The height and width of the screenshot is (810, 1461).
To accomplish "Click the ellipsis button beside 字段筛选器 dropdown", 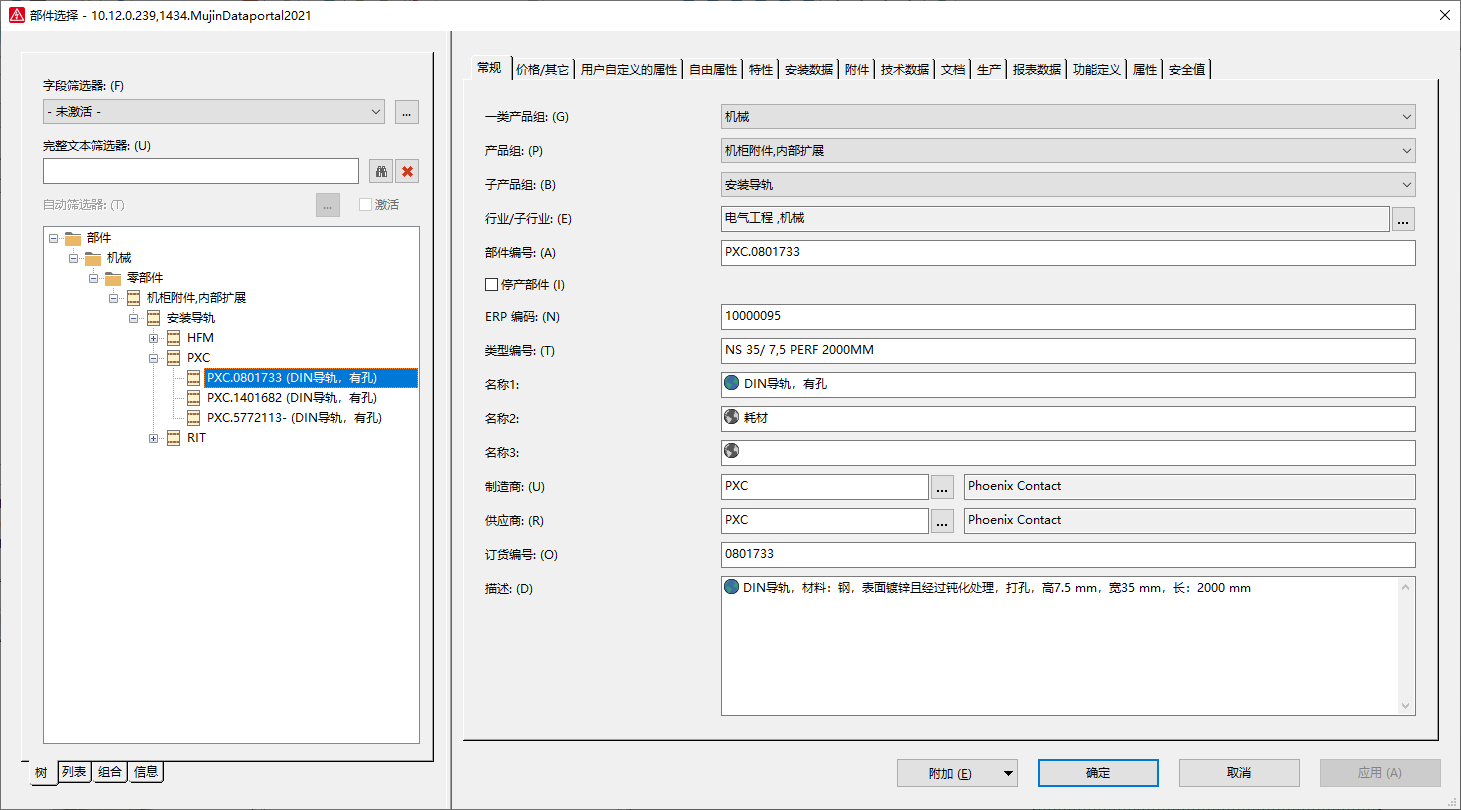I will (406, 112).
